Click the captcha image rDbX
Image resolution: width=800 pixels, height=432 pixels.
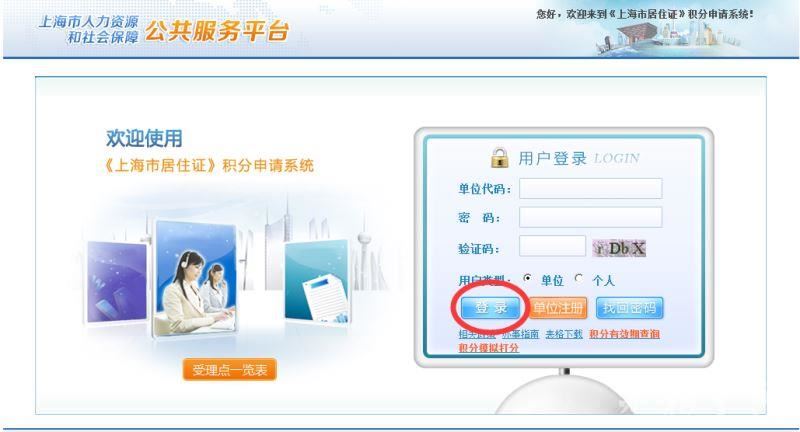(619, 248)
